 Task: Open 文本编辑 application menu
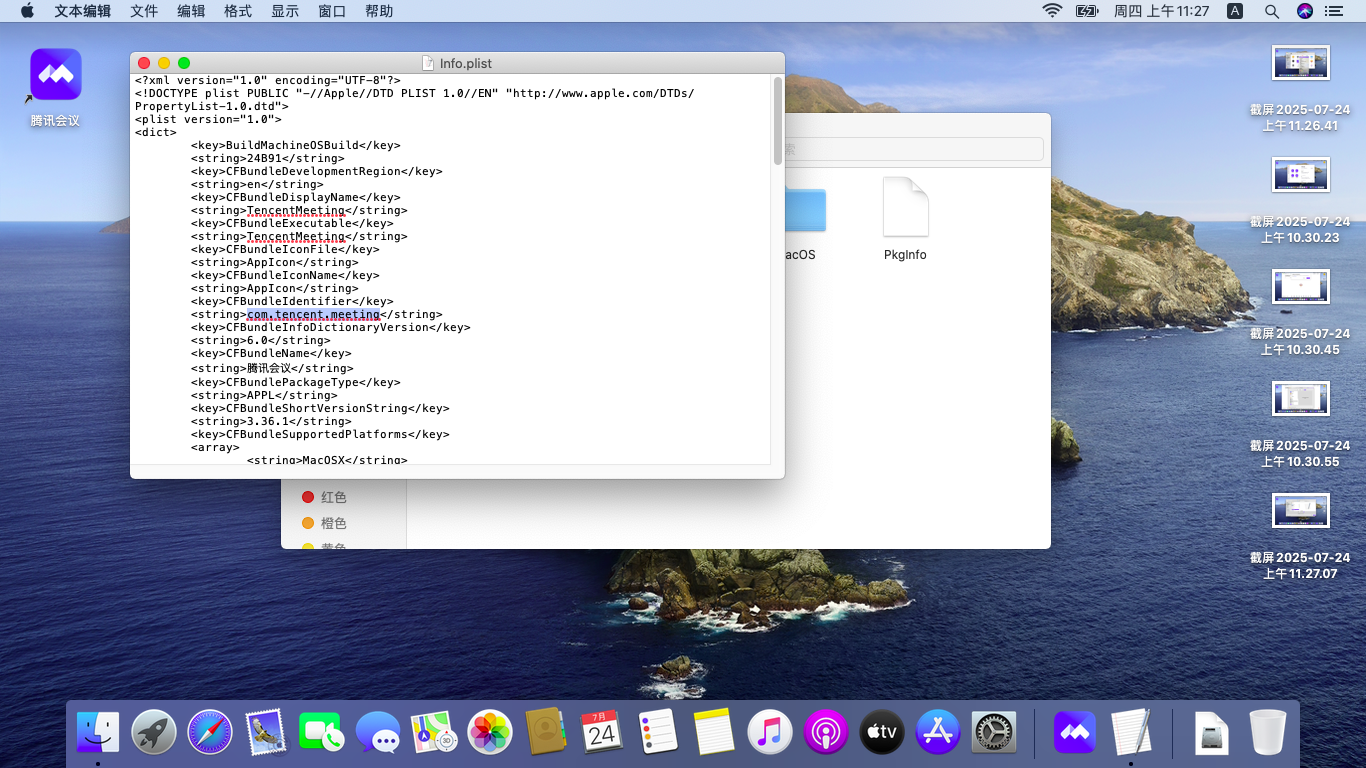pyautogui.click(x=83, y=11)
